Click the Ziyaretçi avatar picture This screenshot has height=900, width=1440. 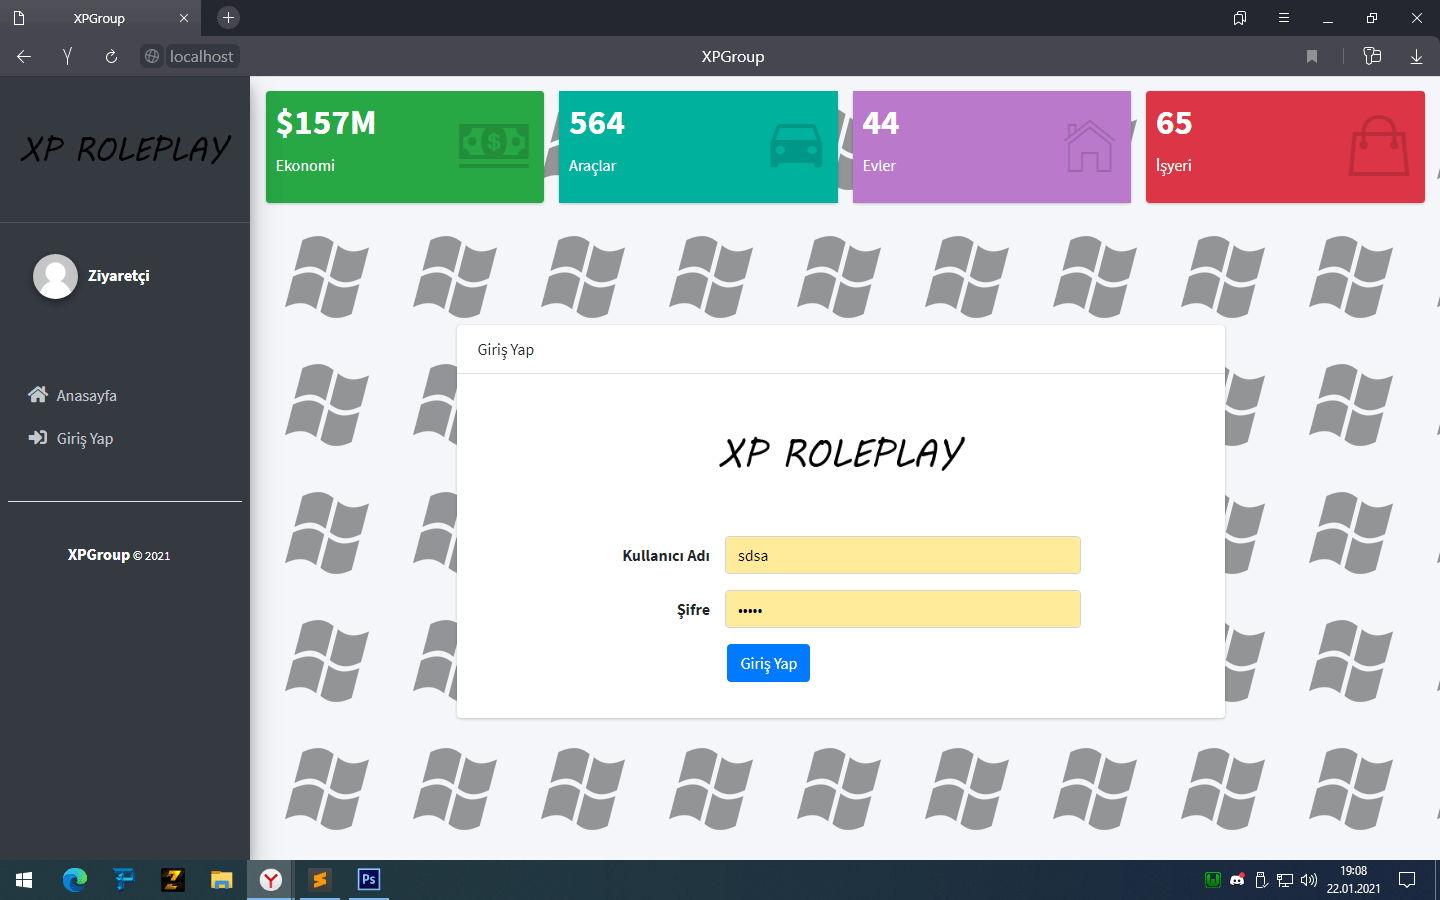click(55, 276)
